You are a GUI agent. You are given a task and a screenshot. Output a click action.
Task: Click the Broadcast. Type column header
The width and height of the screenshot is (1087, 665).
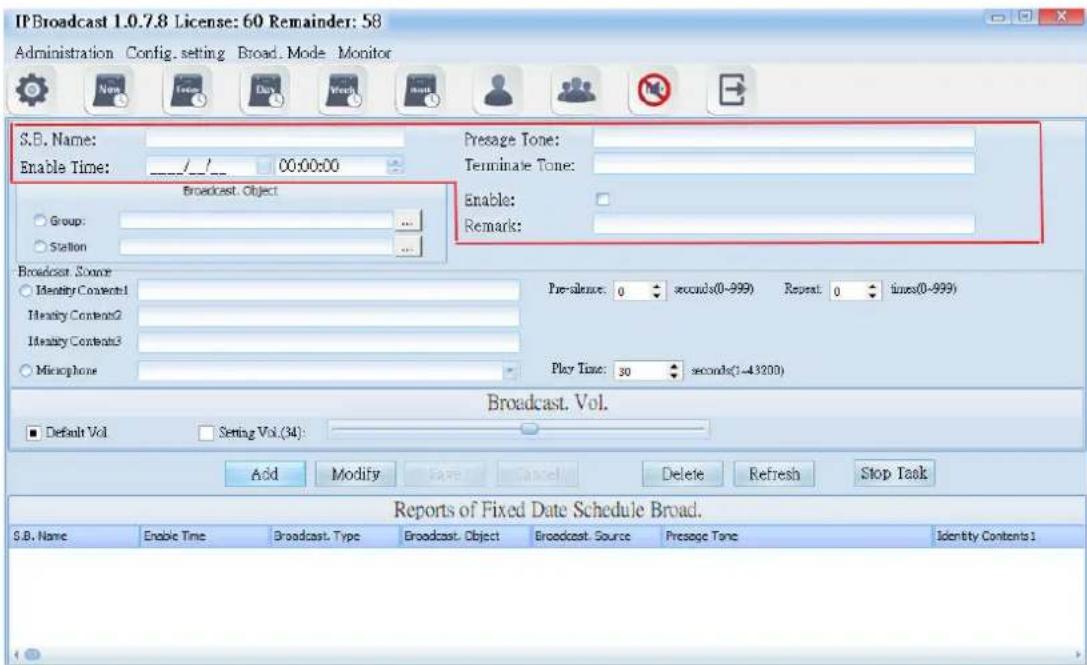pyautogui.click(x=334, y=536)
